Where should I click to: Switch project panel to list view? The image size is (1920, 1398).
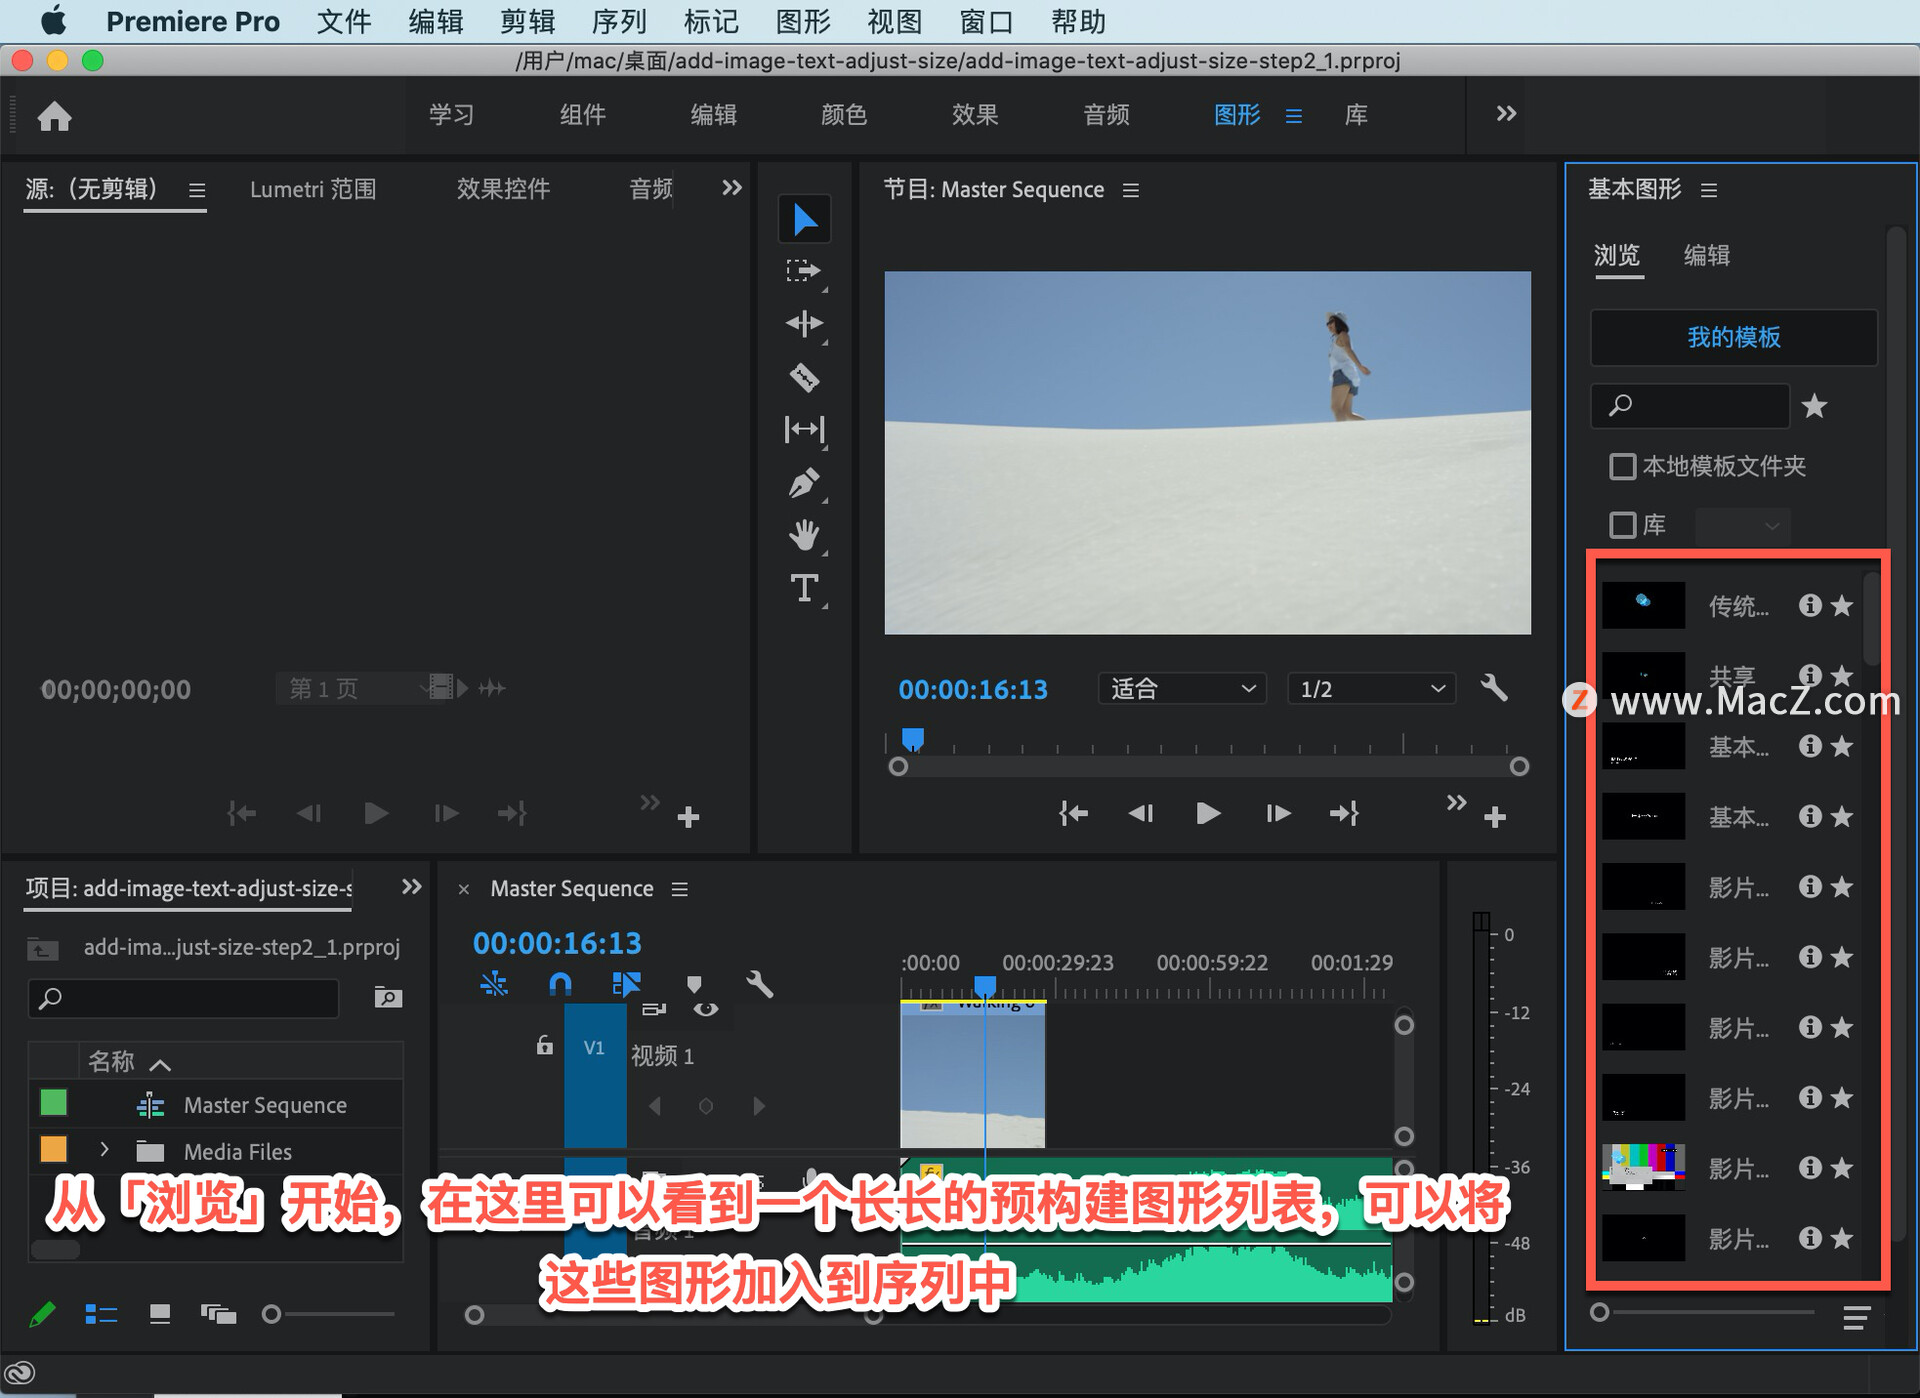pyautogui.click(x=101, y=1314)
